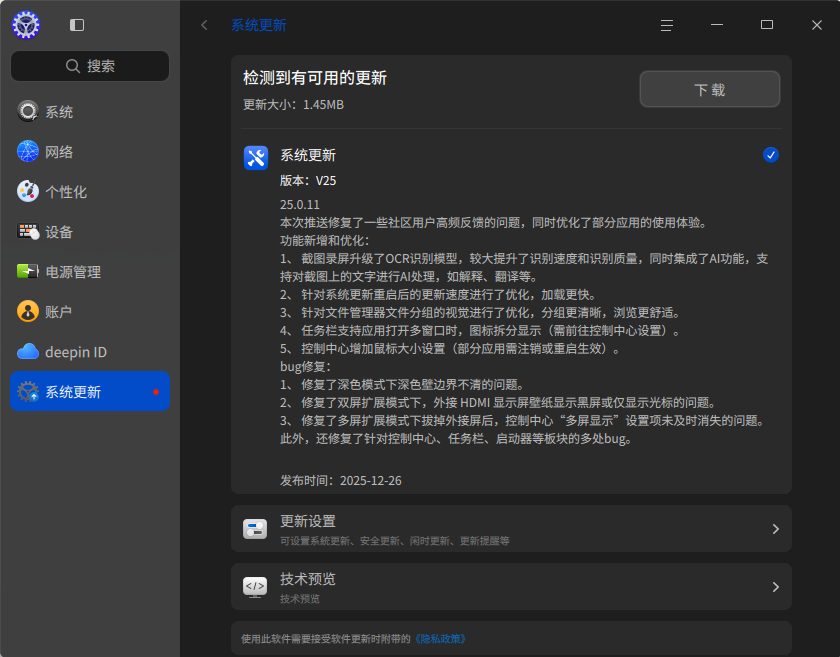
Task: Click the 下载 button
Action: (x=710, y=89)
